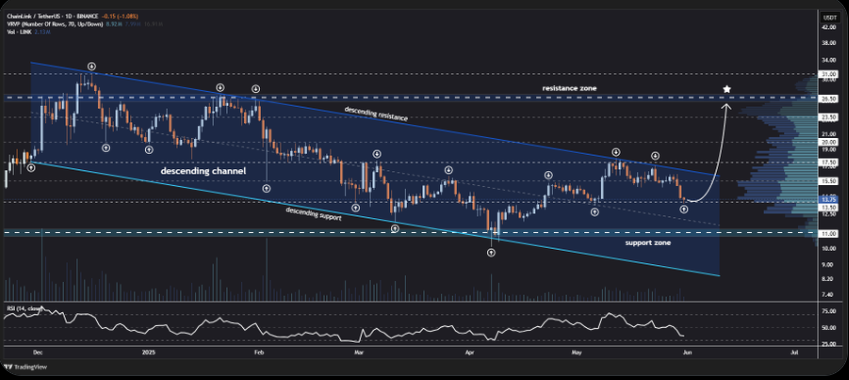The width and height of the screenshot is (849, 380).
Task: Click the May label on time axis
Action: 576,353
